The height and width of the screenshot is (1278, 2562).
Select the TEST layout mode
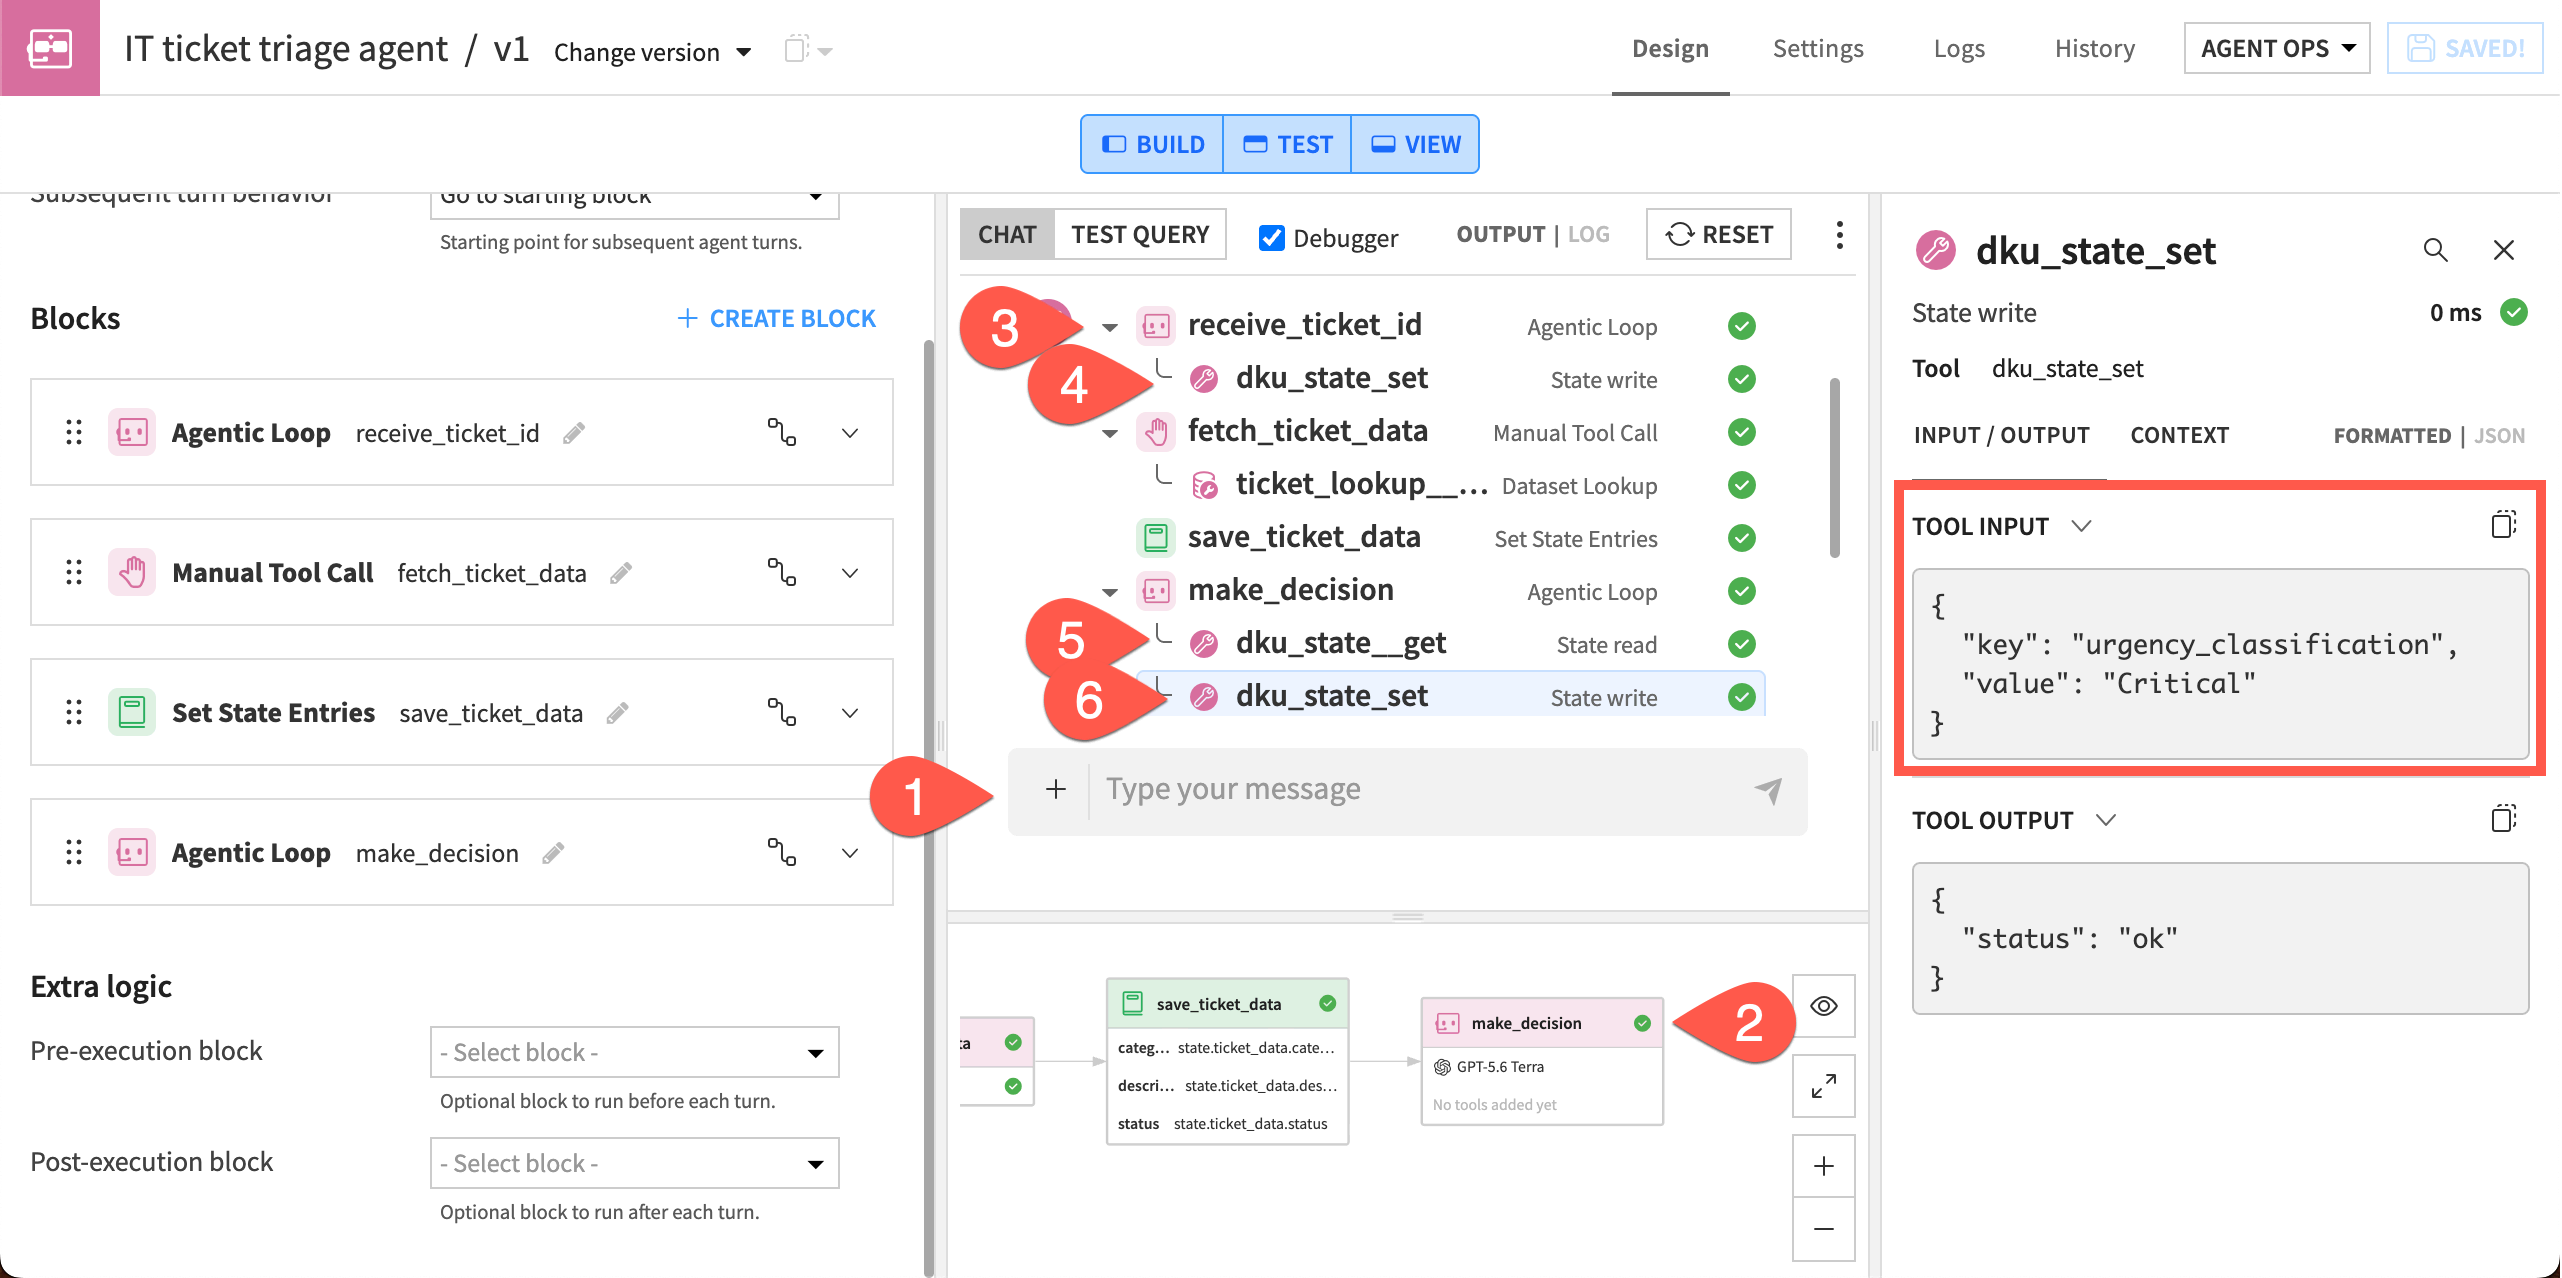pyautogui.click(x=1287, y=144)
